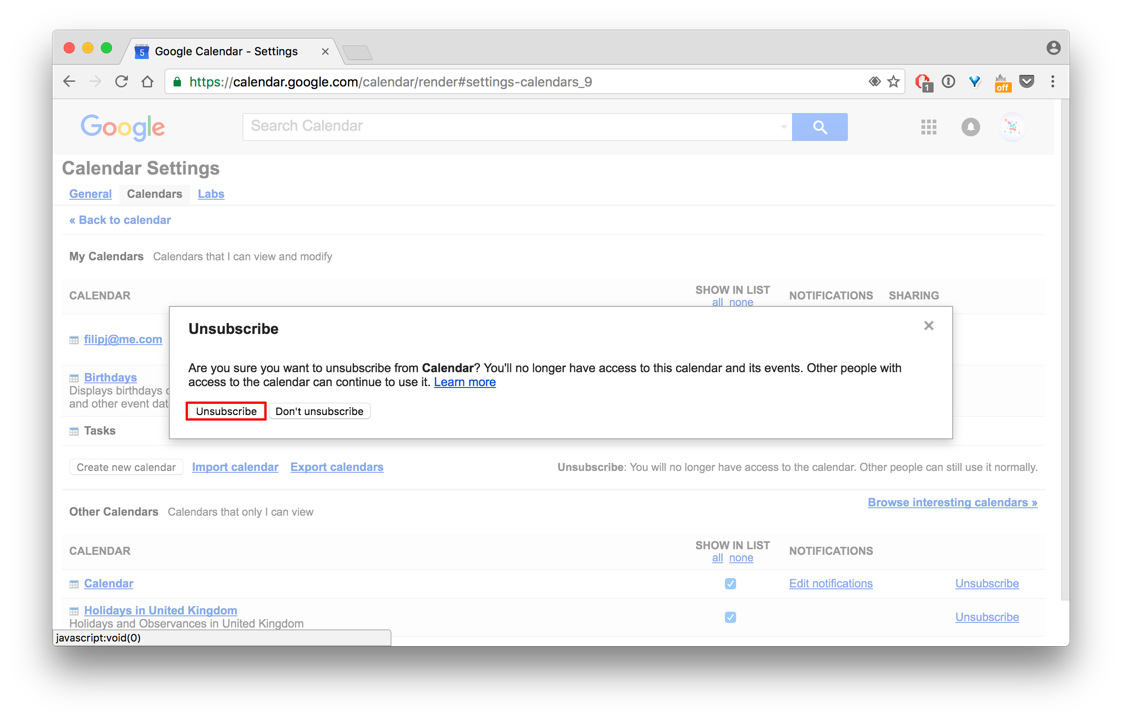Screen dimensions: 1122x721
Task: Open the Pocket extension icon
Action: [x=1027, y=82]
